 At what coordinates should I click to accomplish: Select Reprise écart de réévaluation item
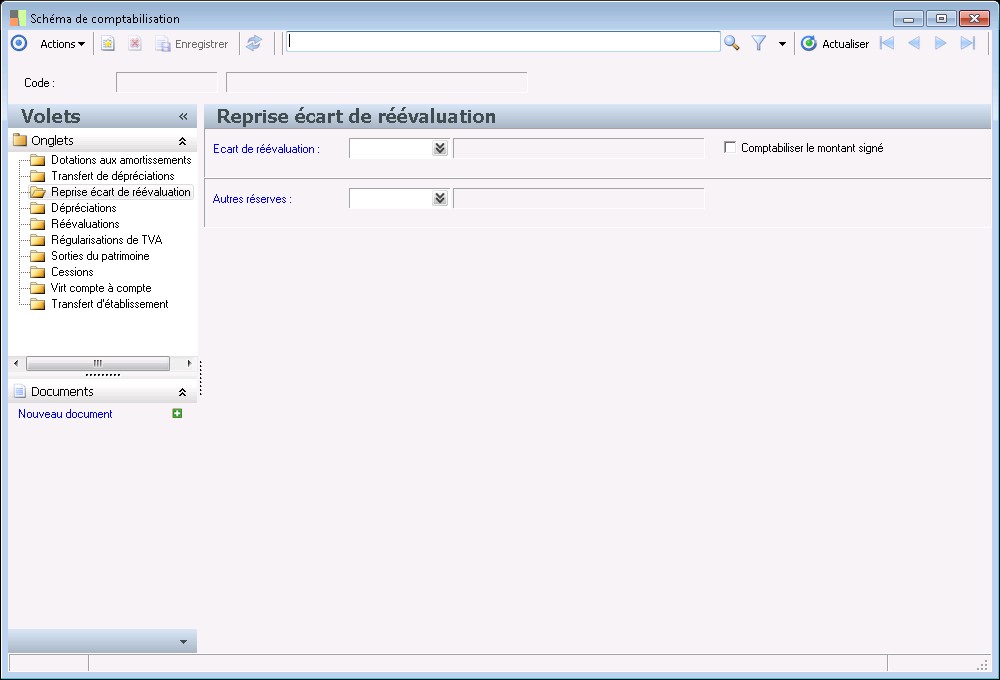(x=121, y=192)
